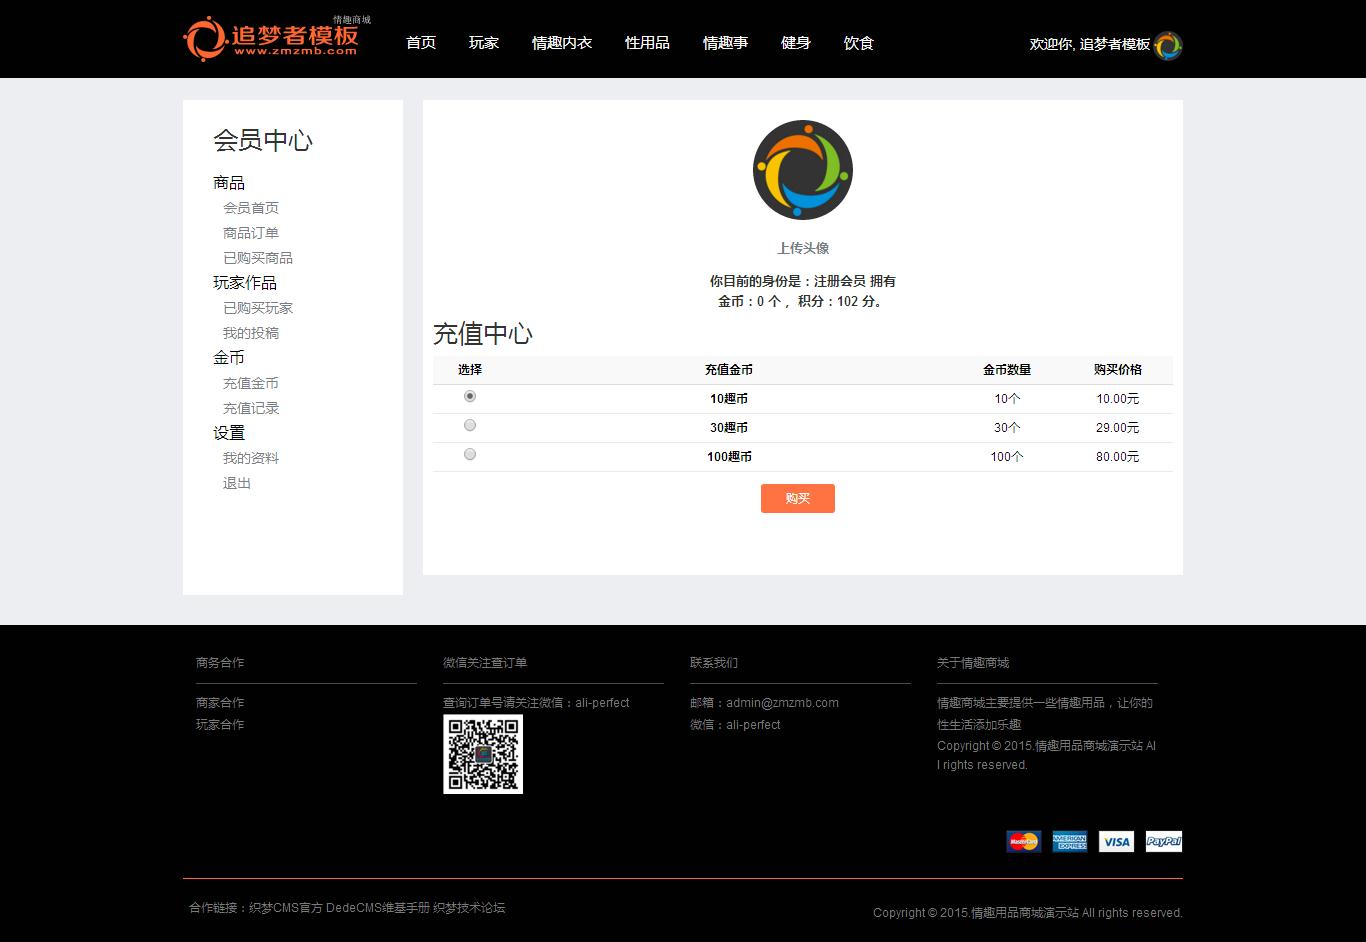Select the 30趣币 radio option
Image resolution: width=1366 pixels, height=942 pixels.
pos(470,426)
